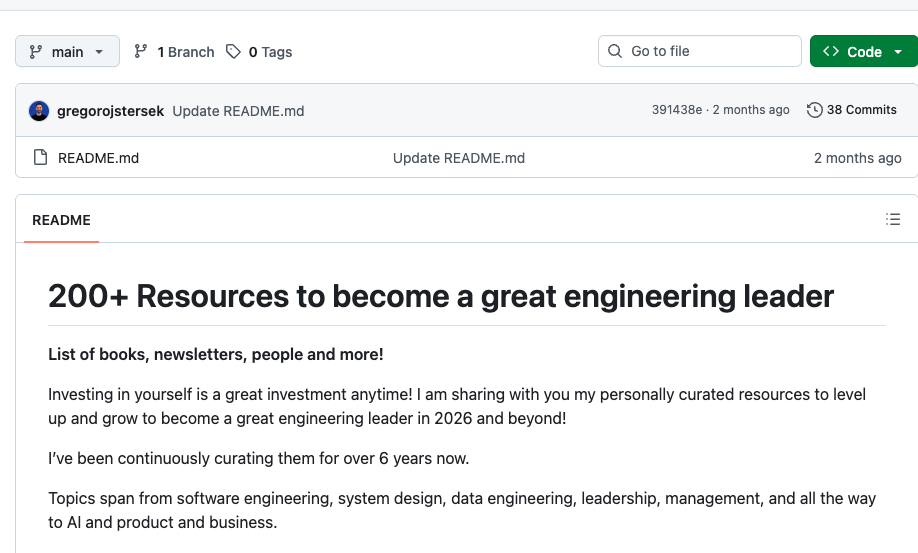Click the code brackets icon on Code button

coord(831,51)
